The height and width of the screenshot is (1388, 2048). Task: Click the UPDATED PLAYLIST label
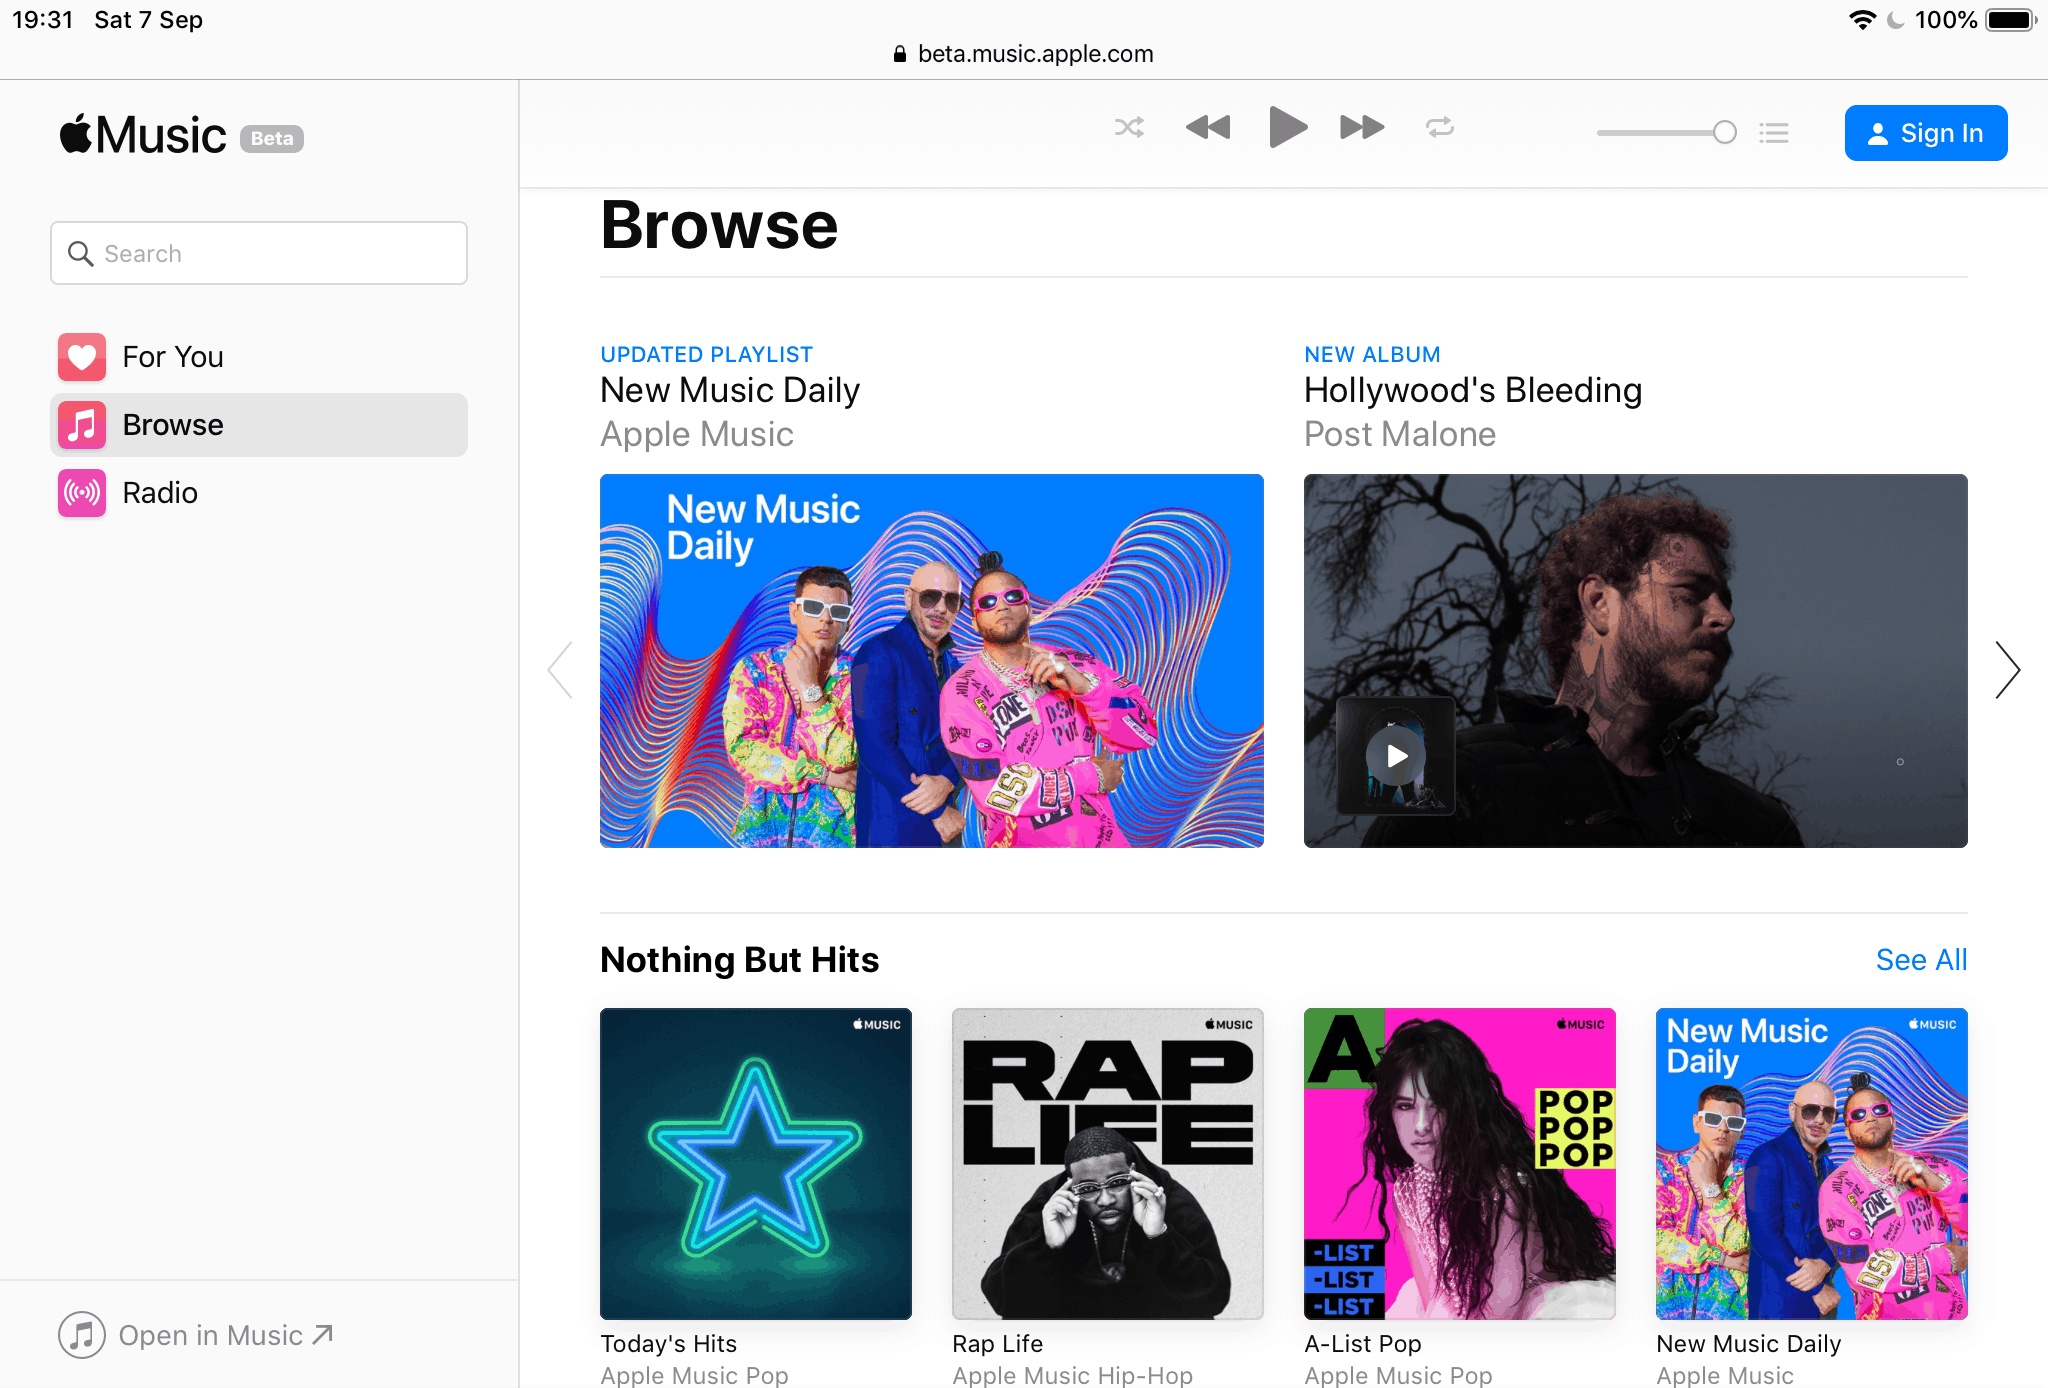tap(707, 355)
